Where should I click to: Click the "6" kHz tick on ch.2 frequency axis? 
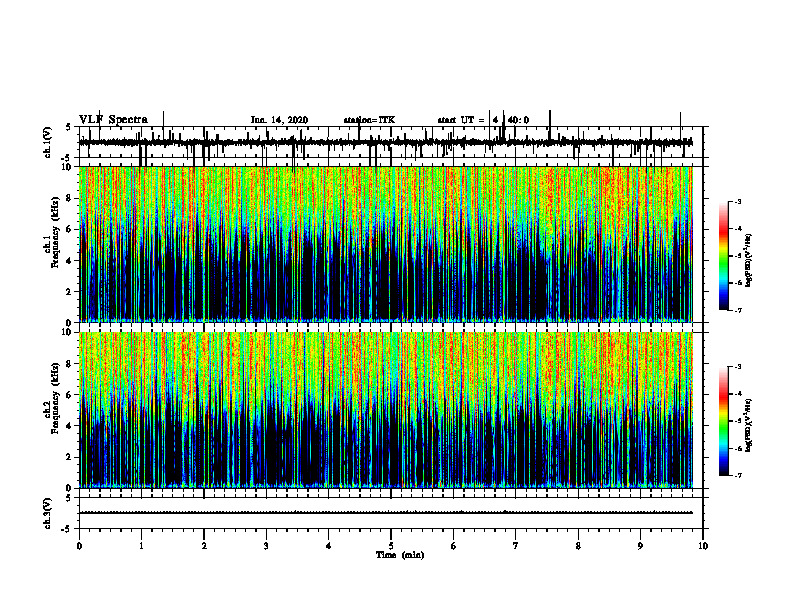click(x=70, y=394)
